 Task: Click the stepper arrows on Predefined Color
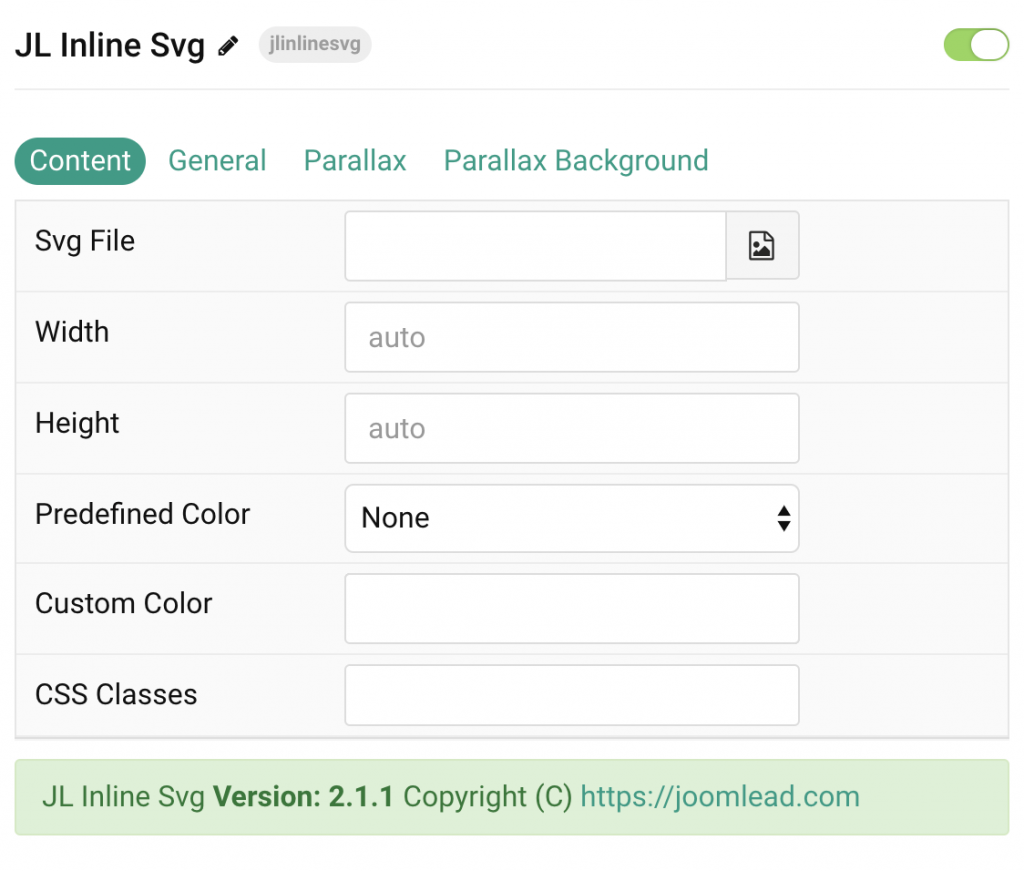click(x=783, y=517)
